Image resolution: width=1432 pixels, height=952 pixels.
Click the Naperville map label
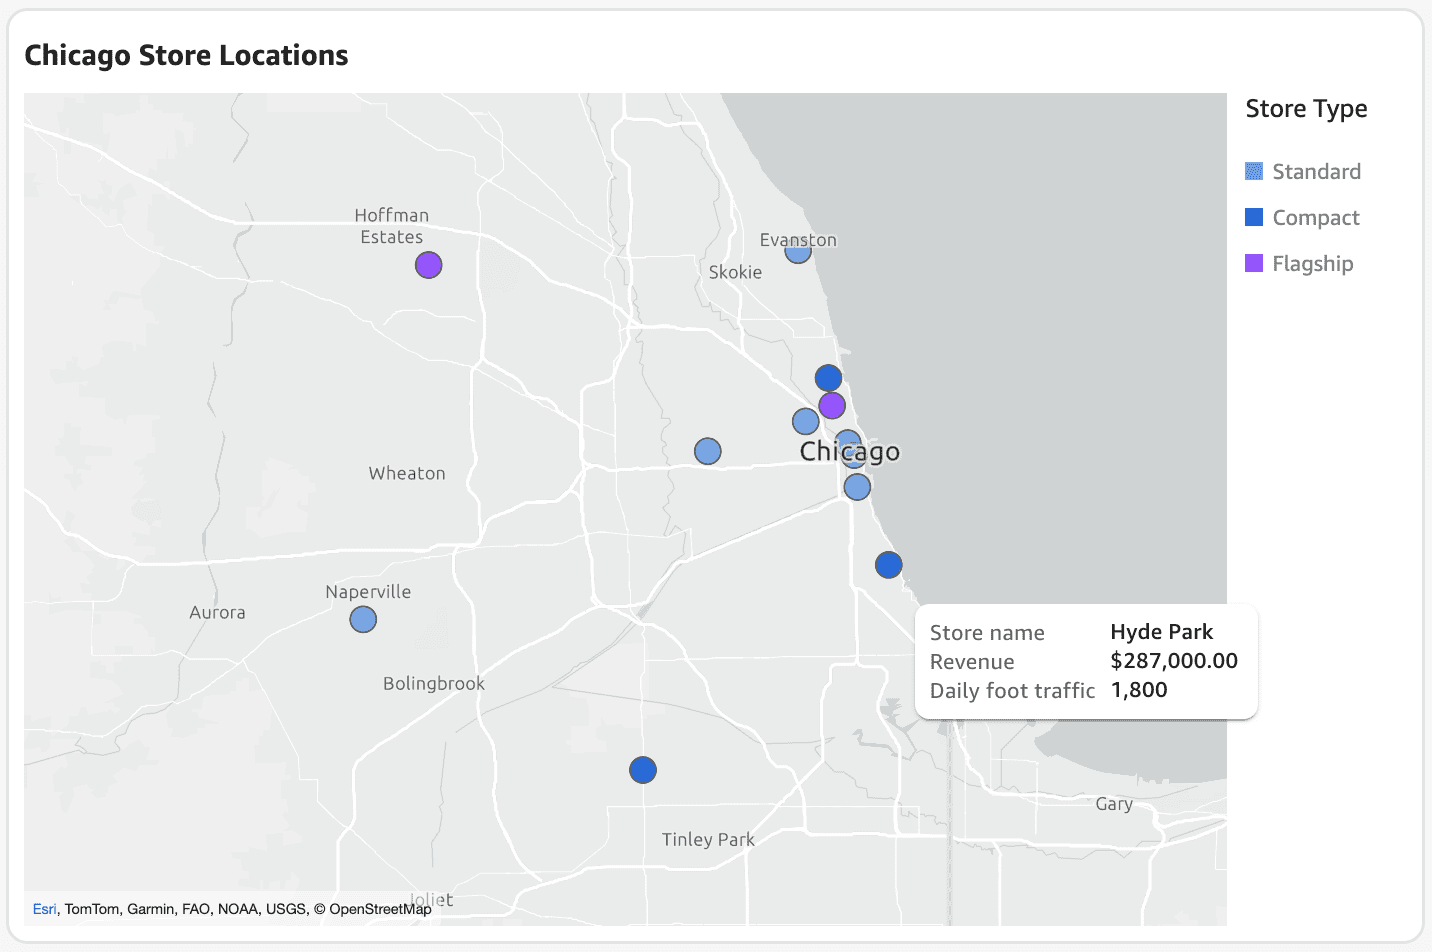(368, 592)
